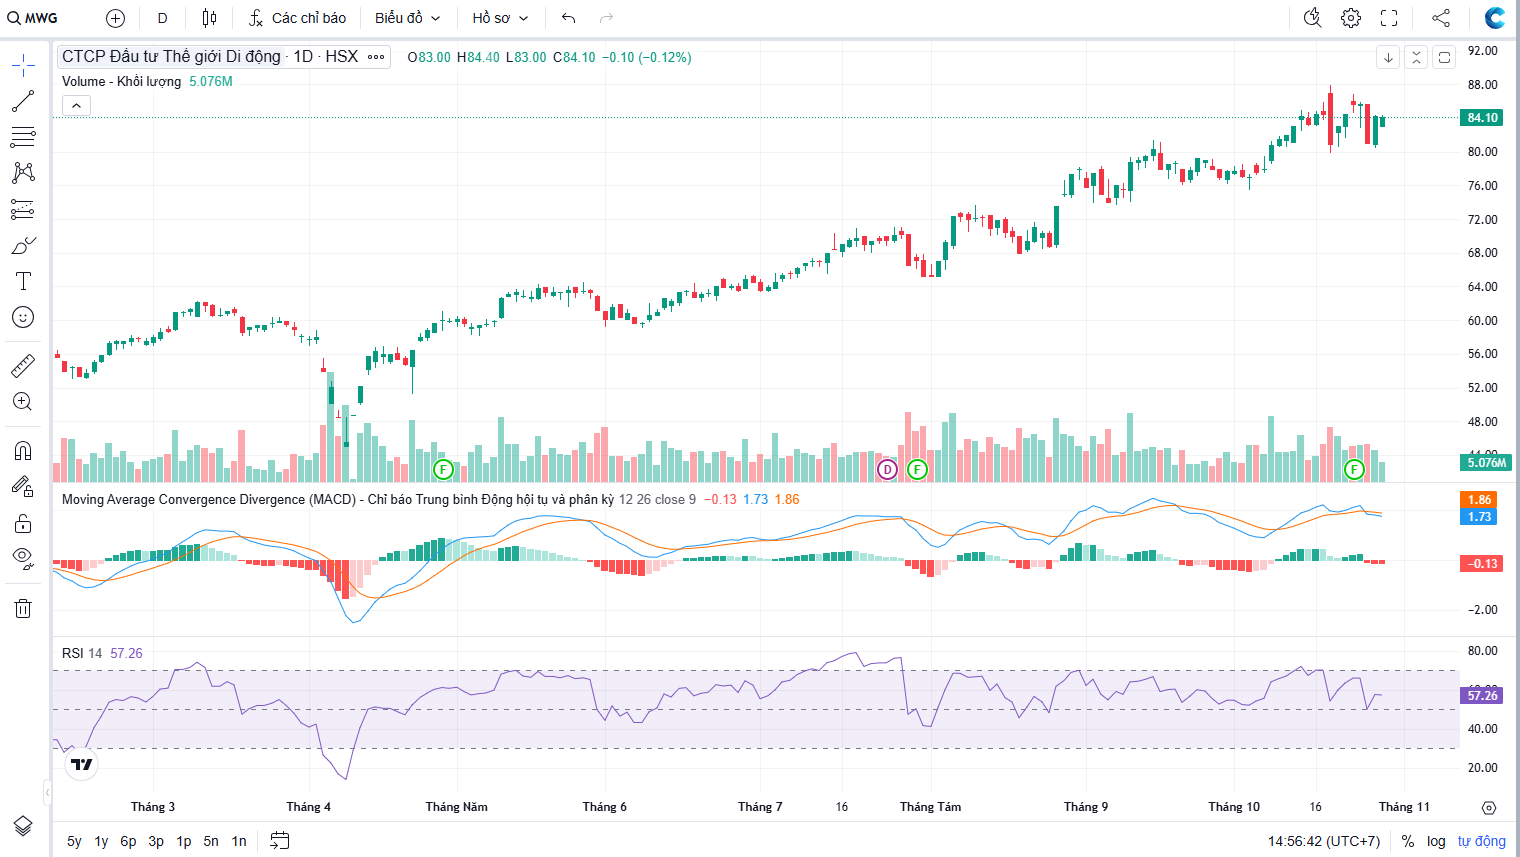
Task: Toggle log scale on price axis
Action: pyautogui.click(x=1436, y=841)
